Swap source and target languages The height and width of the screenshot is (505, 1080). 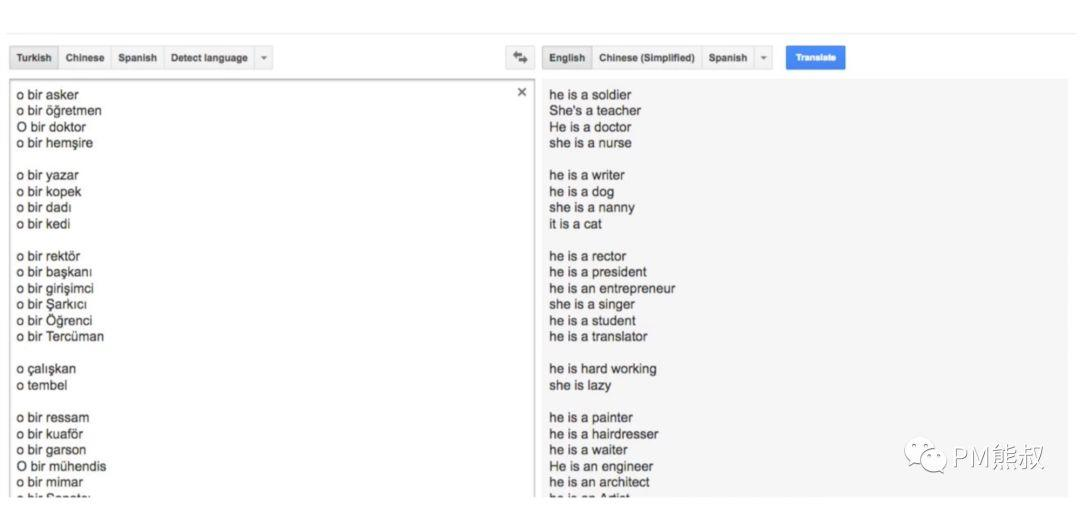520,58
